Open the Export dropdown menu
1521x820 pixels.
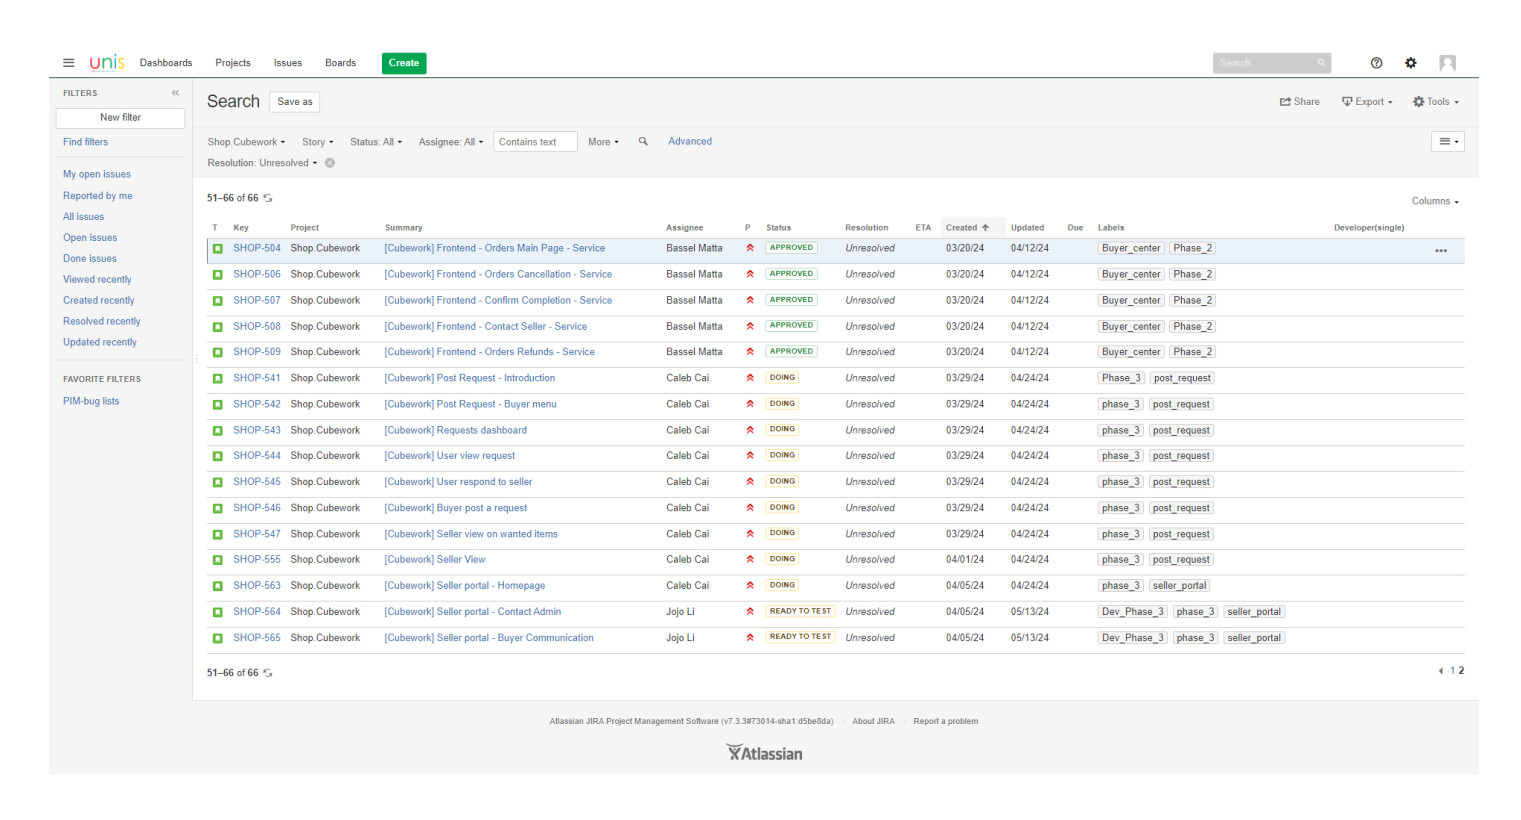coord(1367,102)
